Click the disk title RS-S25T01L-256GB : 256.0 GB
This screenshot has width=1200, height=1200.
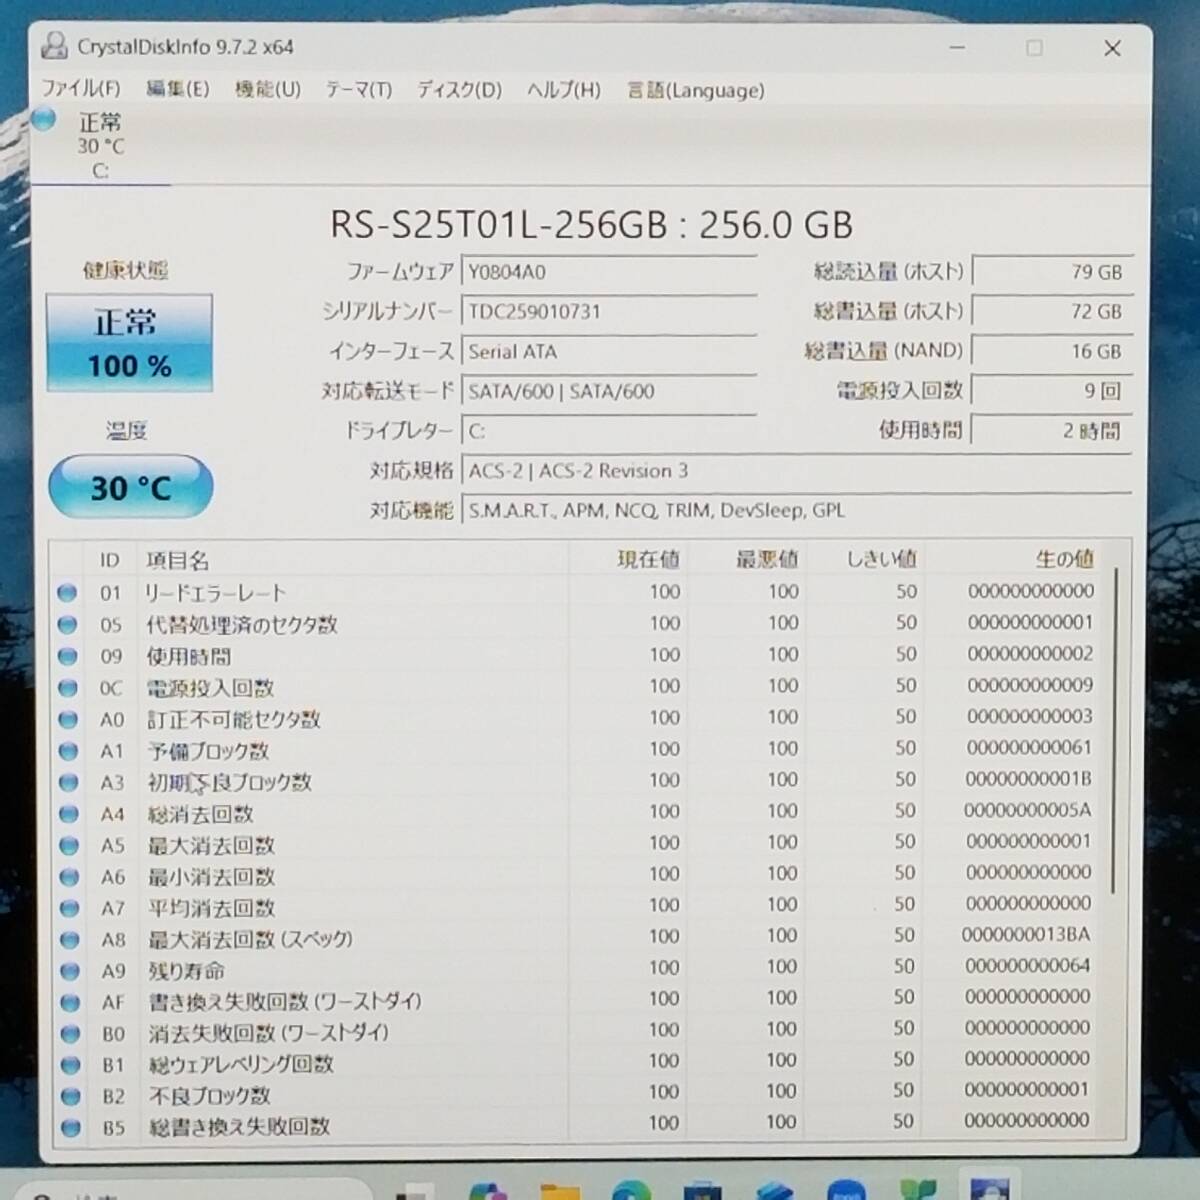pyautogui.click(x=592, y=224)
